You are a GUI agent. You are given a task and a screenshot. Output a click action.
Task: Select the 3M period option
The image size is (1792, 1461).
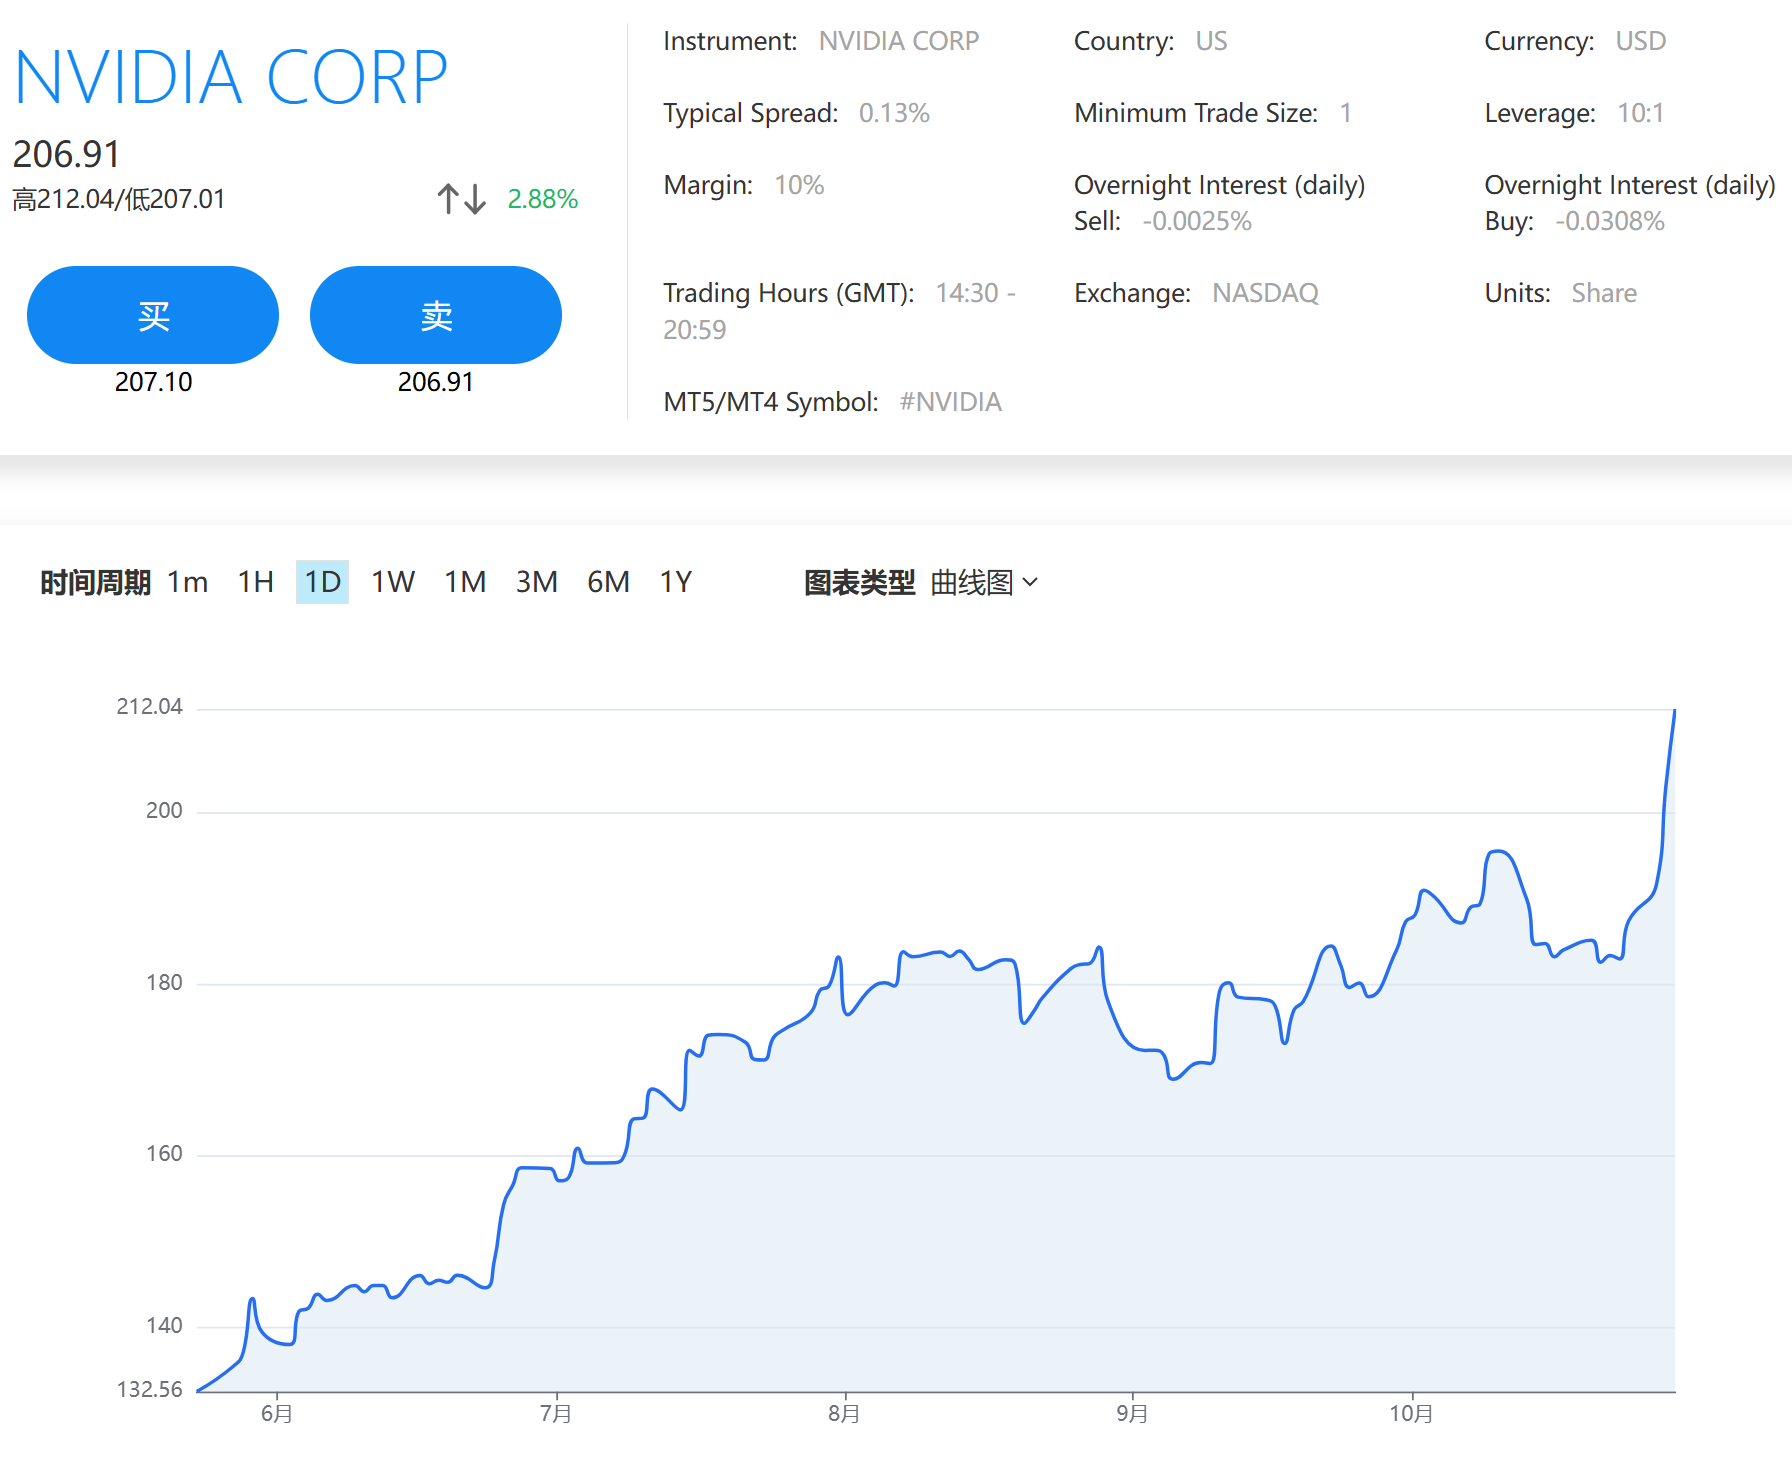pos(536,582)
